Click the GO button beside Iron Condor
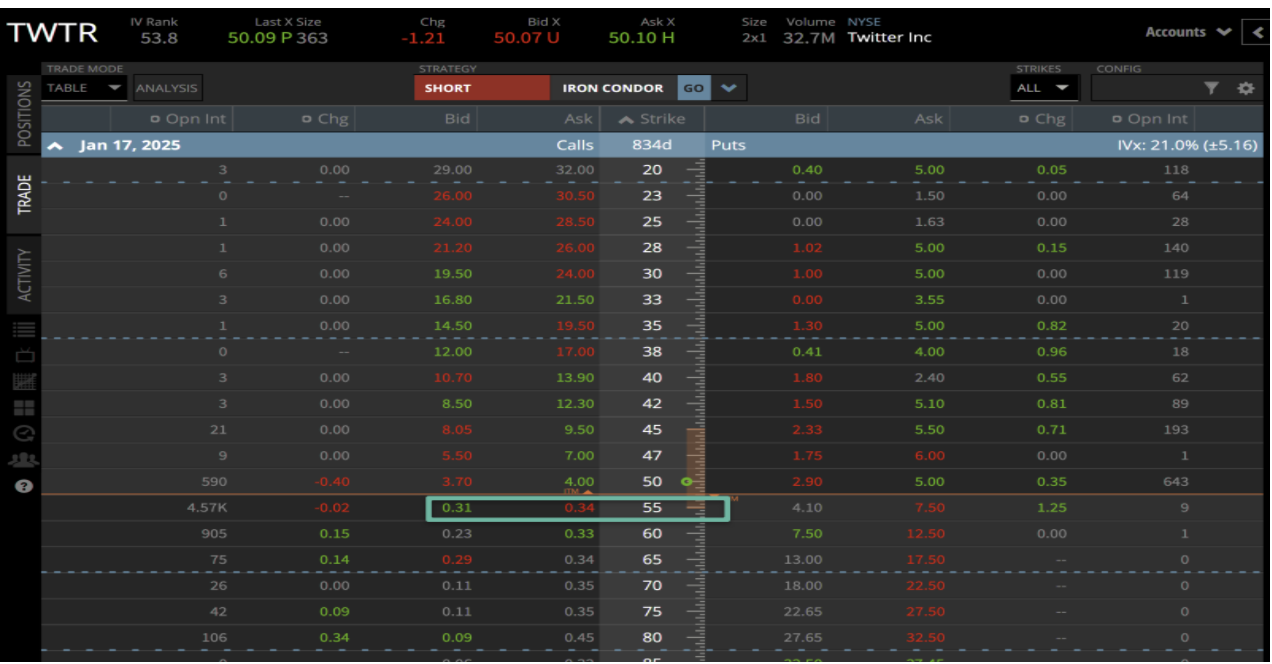The image size is (1272, 664). [693, 88]
